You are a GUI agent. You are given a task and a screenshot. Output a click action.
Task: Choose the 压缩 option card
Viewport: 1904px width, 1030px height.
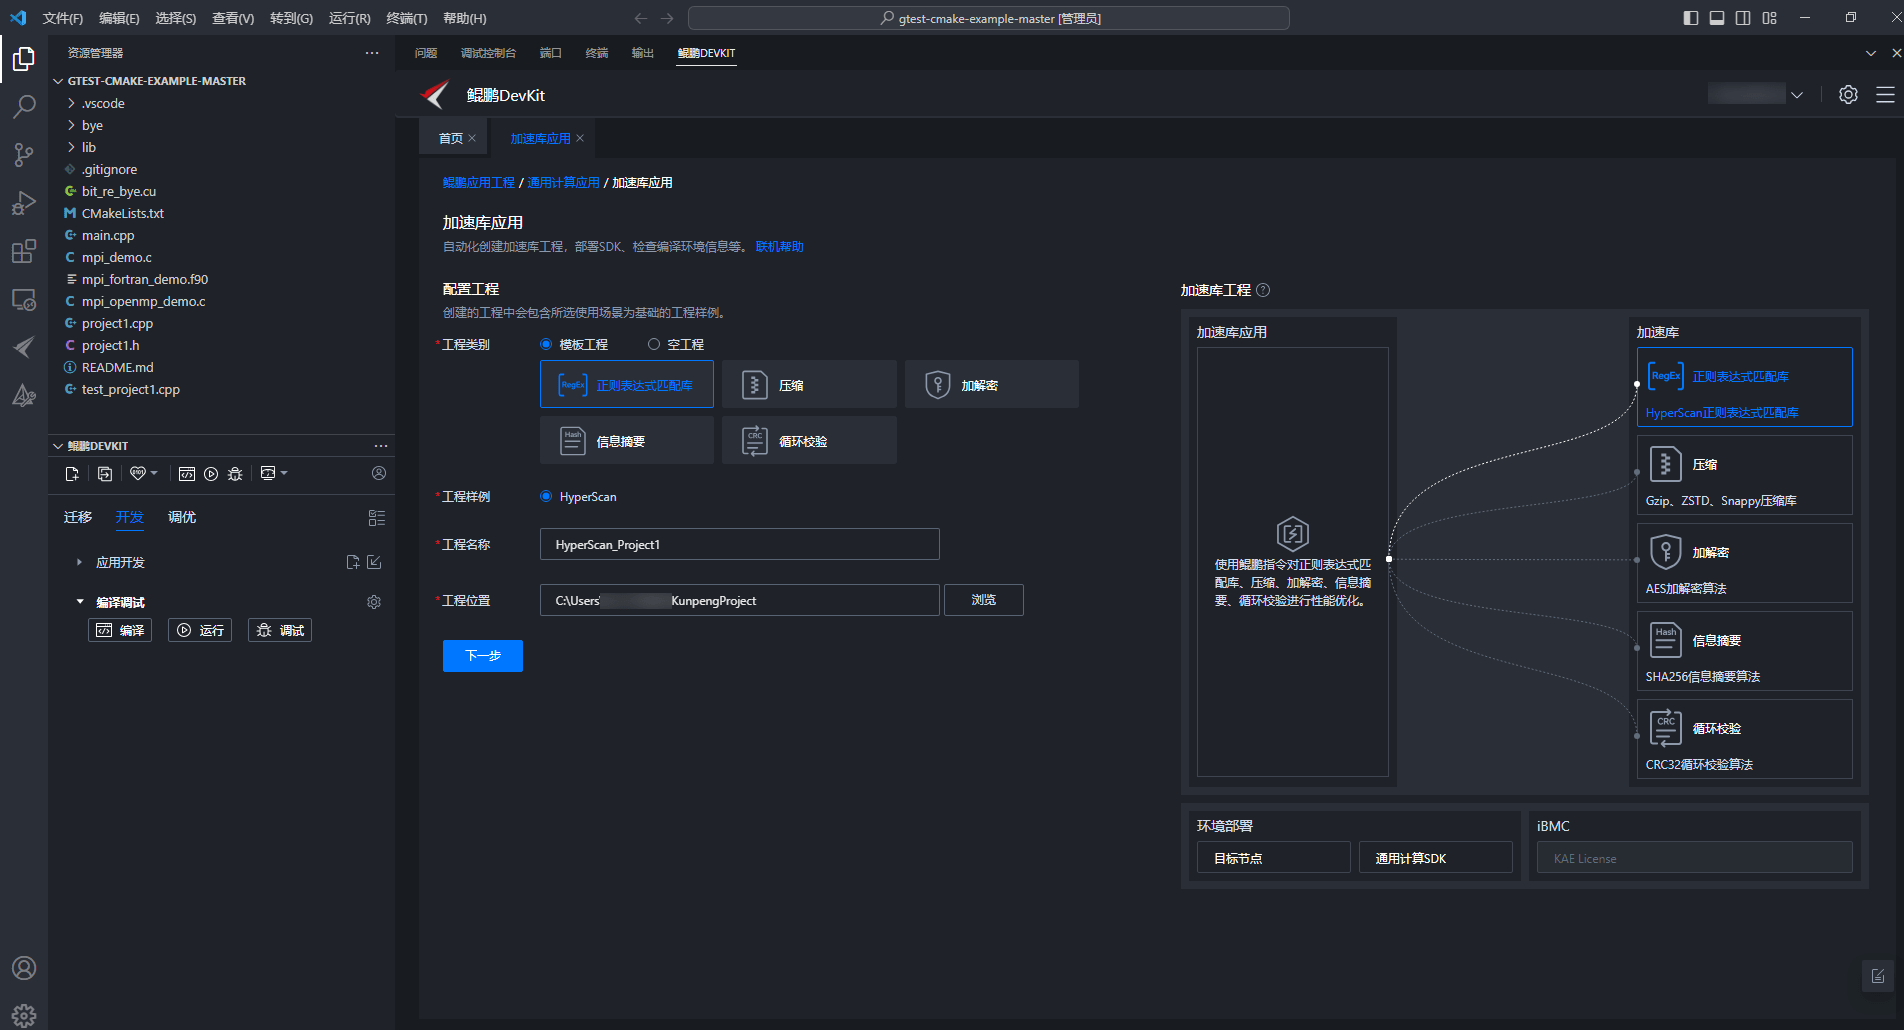click(809, 384)
